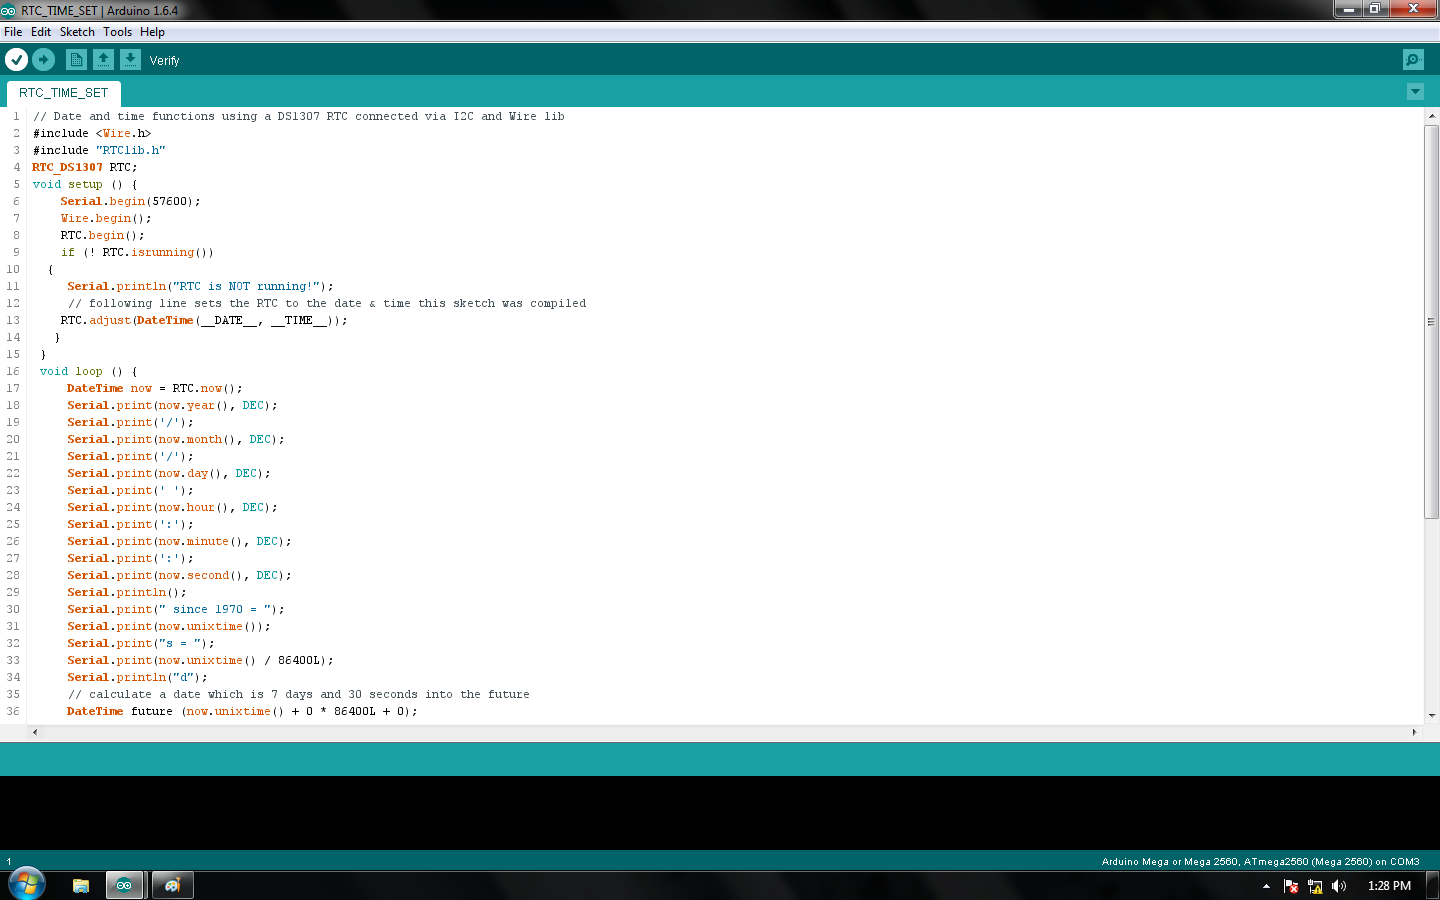Restore down the Arduino window

pos(1375,9)
